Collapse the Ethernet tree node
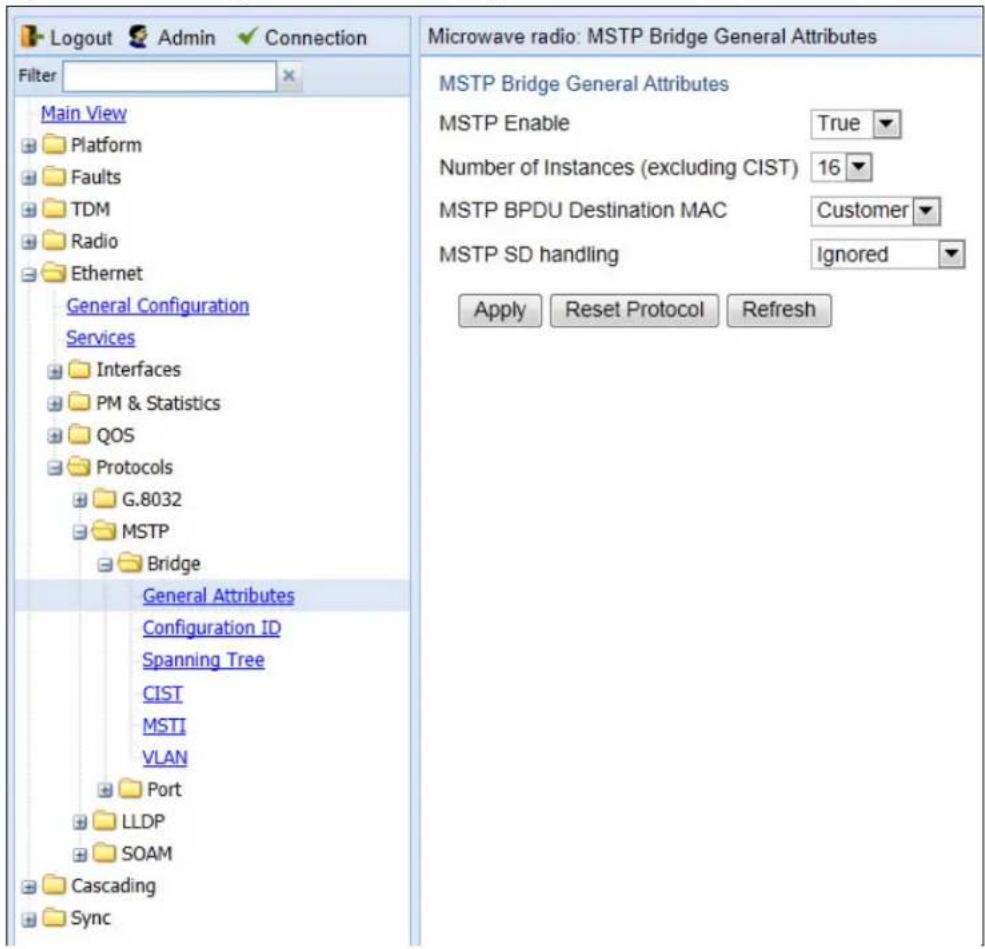985x949 pixels. [29, 274]
